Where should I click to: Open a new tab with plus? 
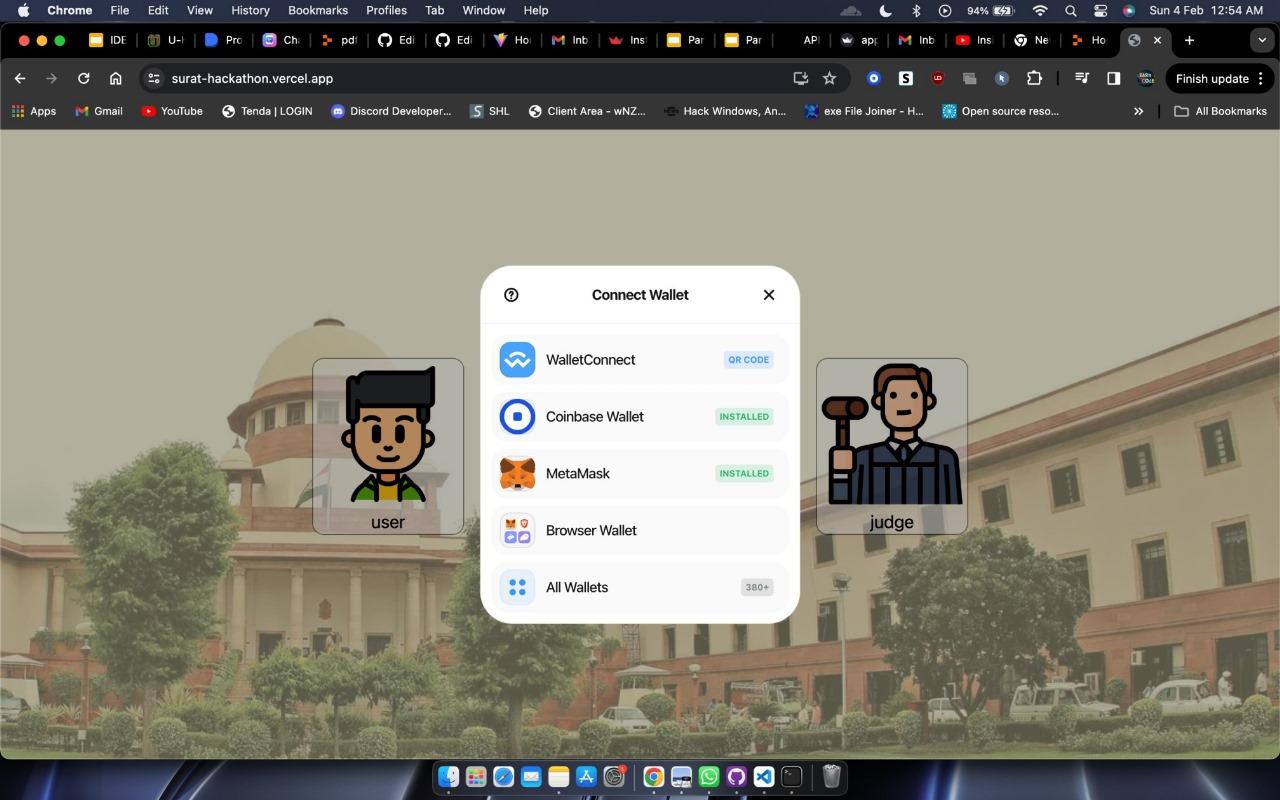[1189, 40]
